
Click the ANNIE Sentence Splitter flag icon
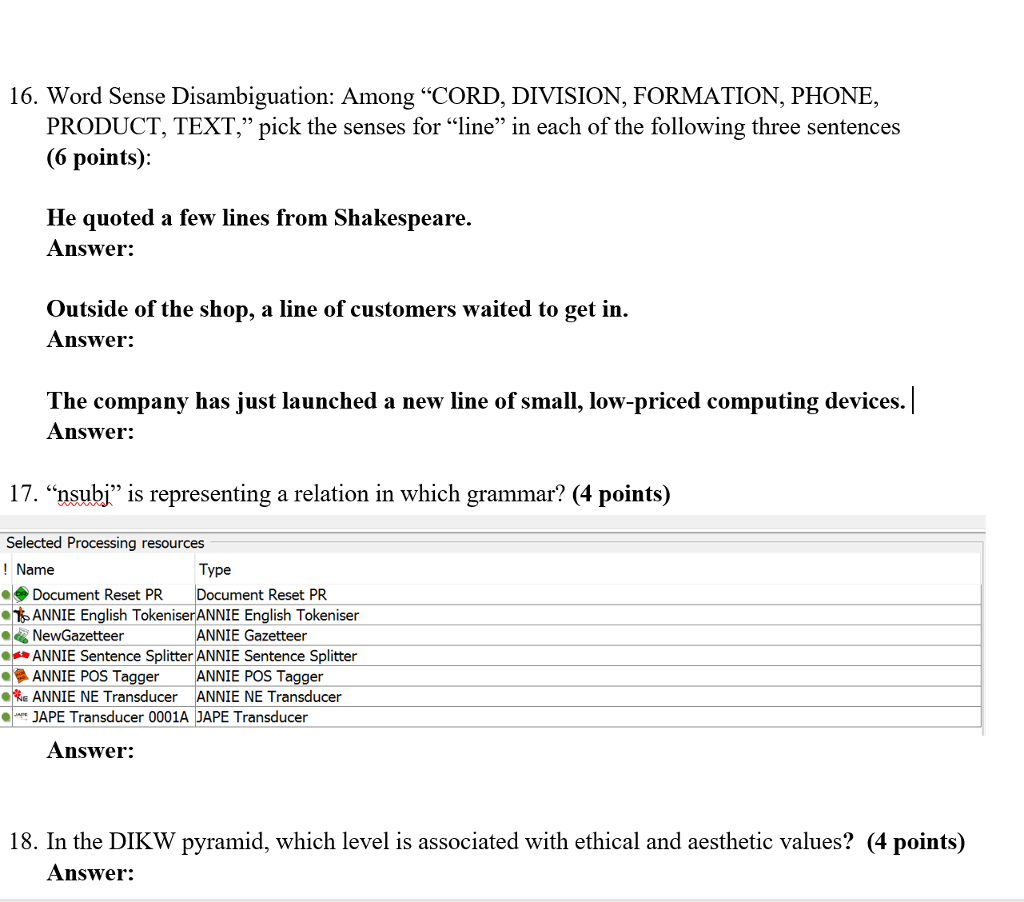coord(22,655)
